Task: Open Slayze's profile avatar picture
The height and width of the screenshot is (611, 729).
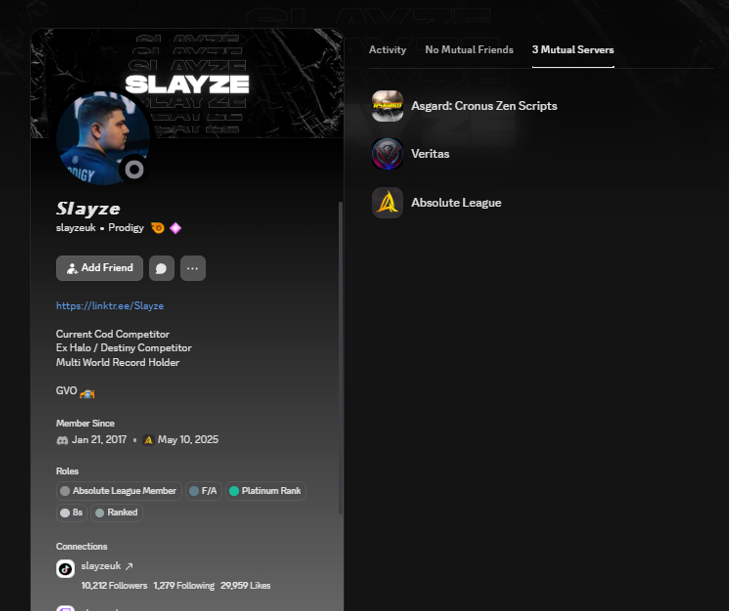Action: (103, 138)
